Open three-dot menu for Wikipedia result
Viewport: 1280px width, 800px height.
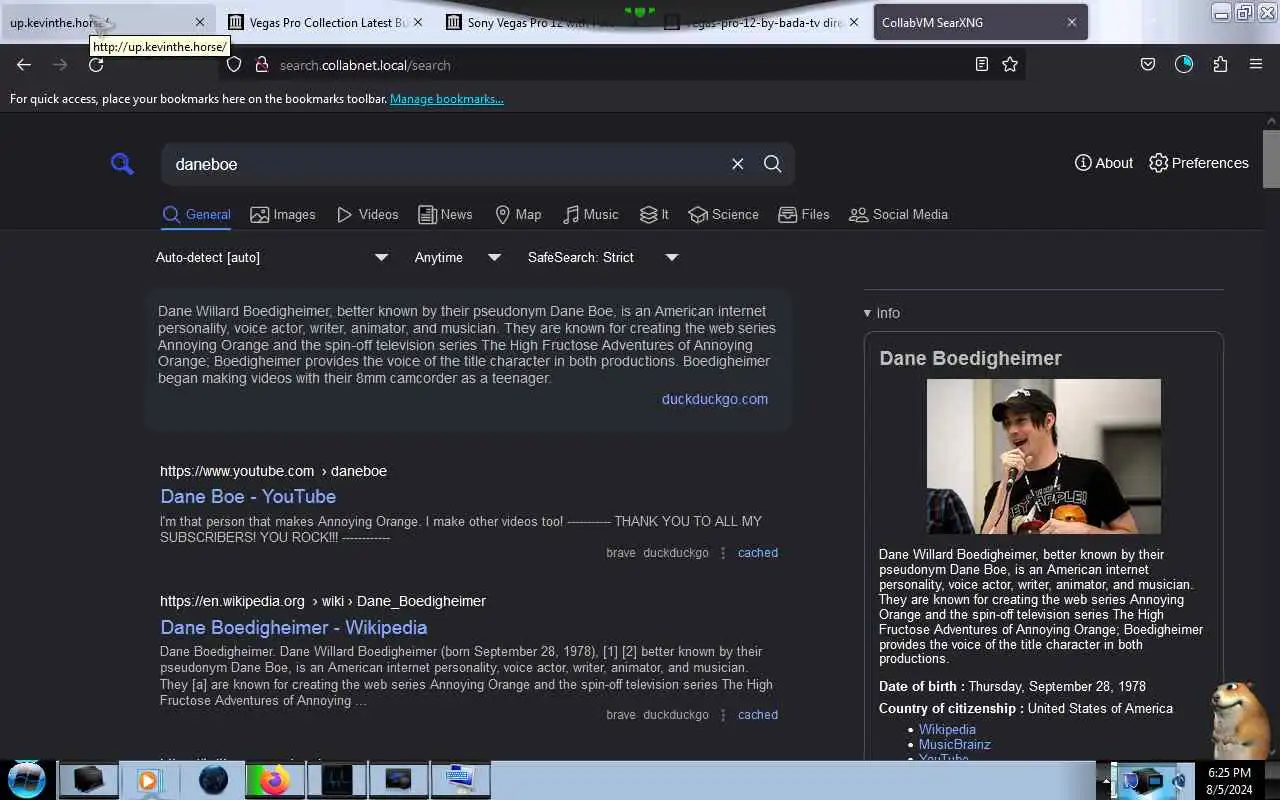(x=723, y=715)
